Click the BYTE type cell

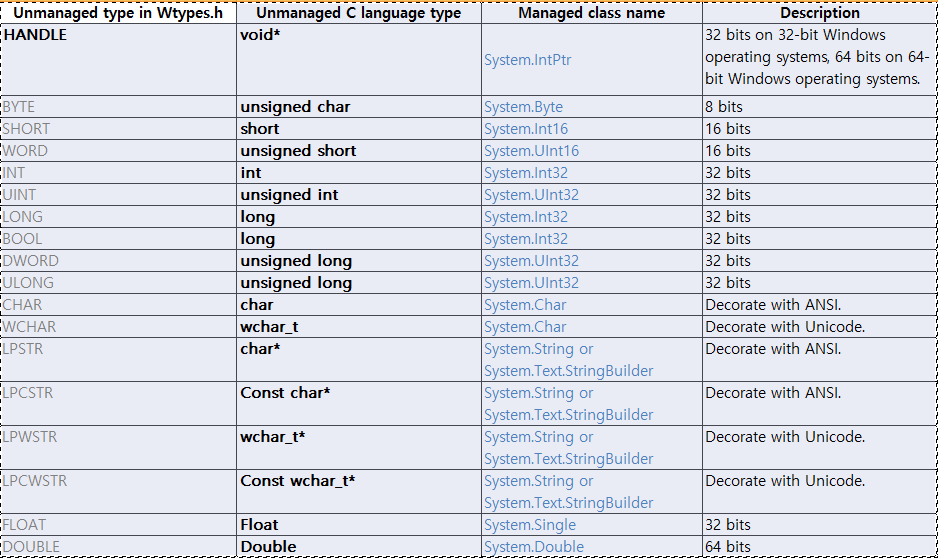(x=118, y=106)
